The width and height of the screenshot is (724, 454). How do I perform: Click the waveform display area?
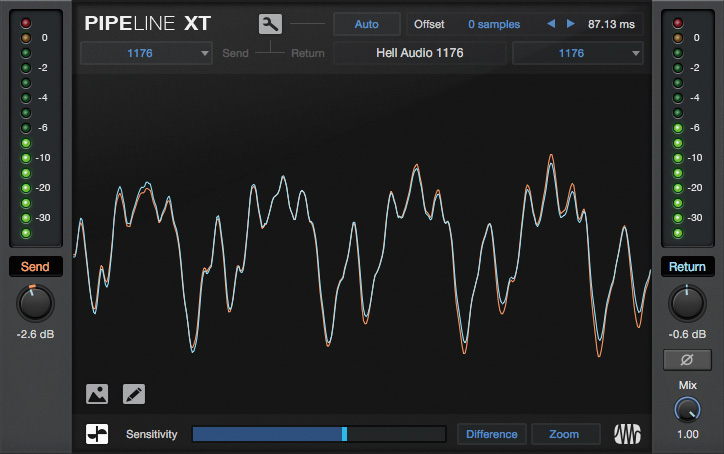click(x=362, y=245)
